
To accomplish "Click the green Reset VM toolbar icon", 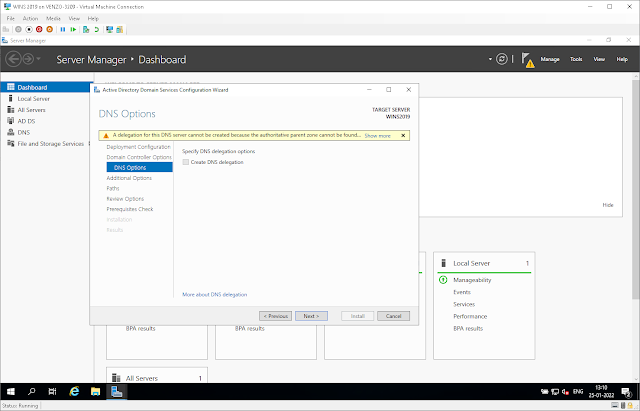I will click(73, 29).
